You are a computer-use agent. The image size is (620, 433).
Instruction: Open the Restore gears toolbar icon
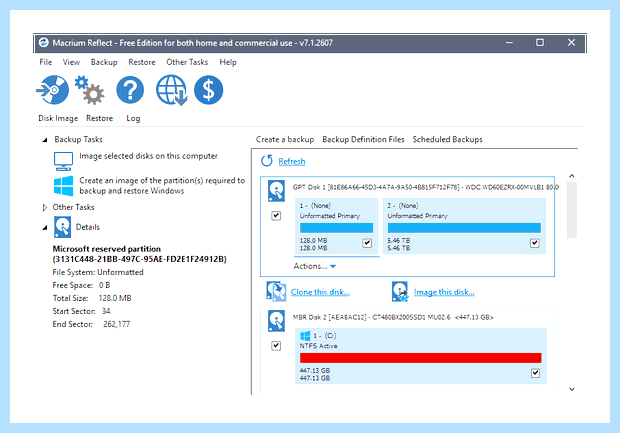(90, 90)
